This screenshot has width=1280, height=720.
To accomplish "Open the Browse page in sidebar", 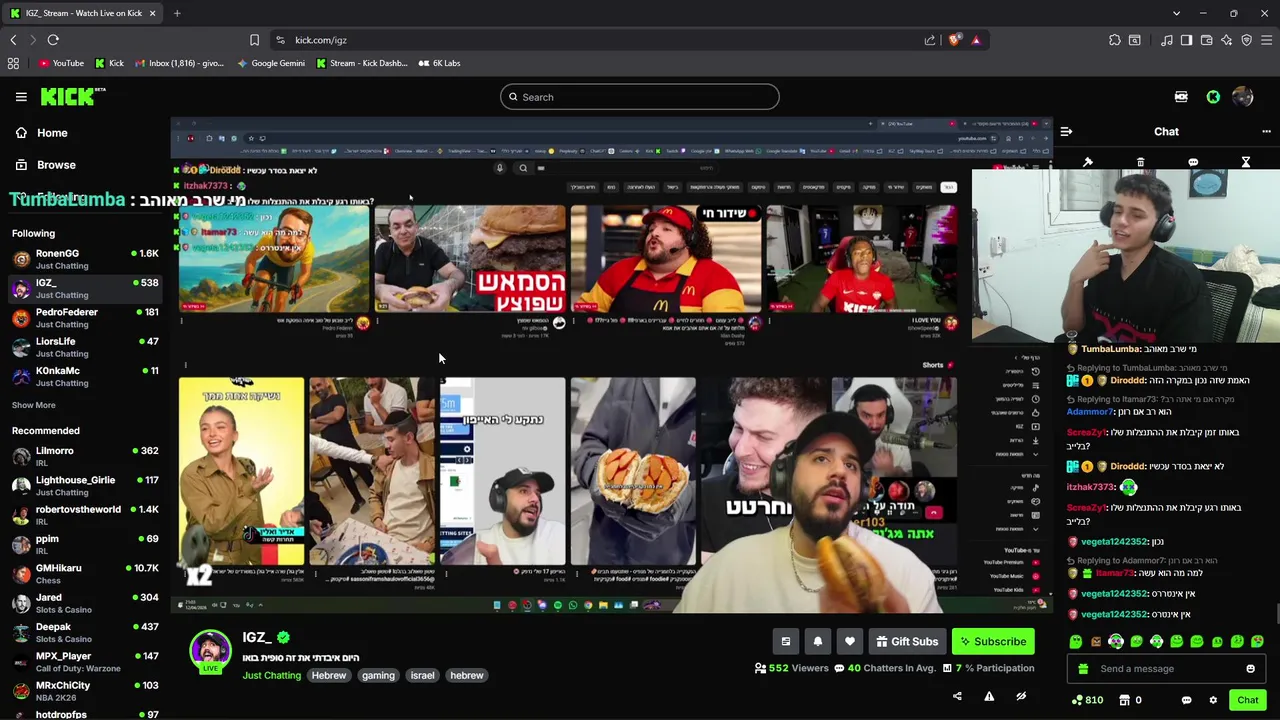I will click(x=45, y=165).
